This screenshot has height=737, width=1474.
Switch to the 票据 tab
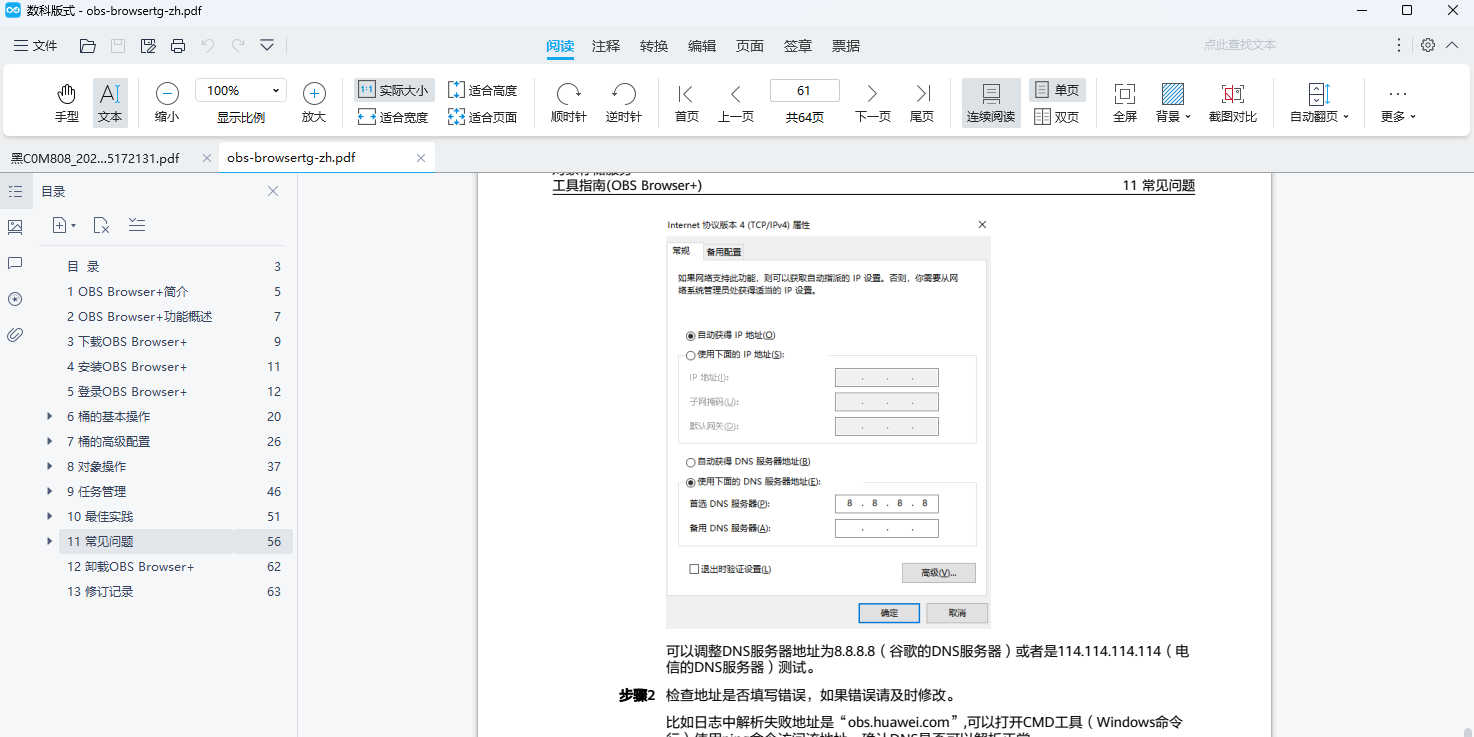[x=846, y=46]
